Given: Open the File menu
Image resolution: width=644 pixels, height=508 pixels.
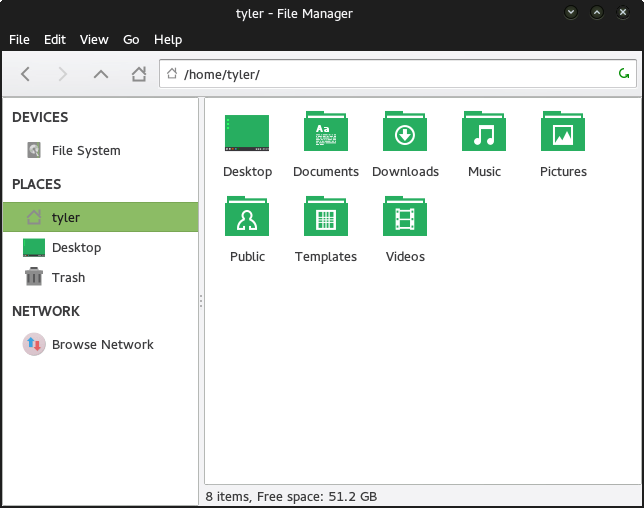Looking at the screenshot, I should click(19, 39).
